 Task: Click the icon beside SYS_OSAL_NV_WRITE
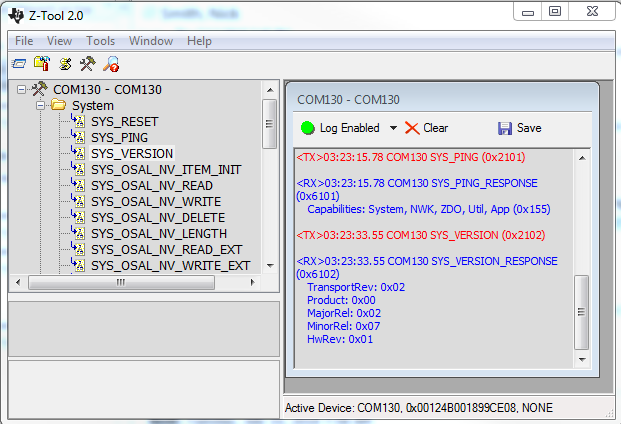(78, 201)
